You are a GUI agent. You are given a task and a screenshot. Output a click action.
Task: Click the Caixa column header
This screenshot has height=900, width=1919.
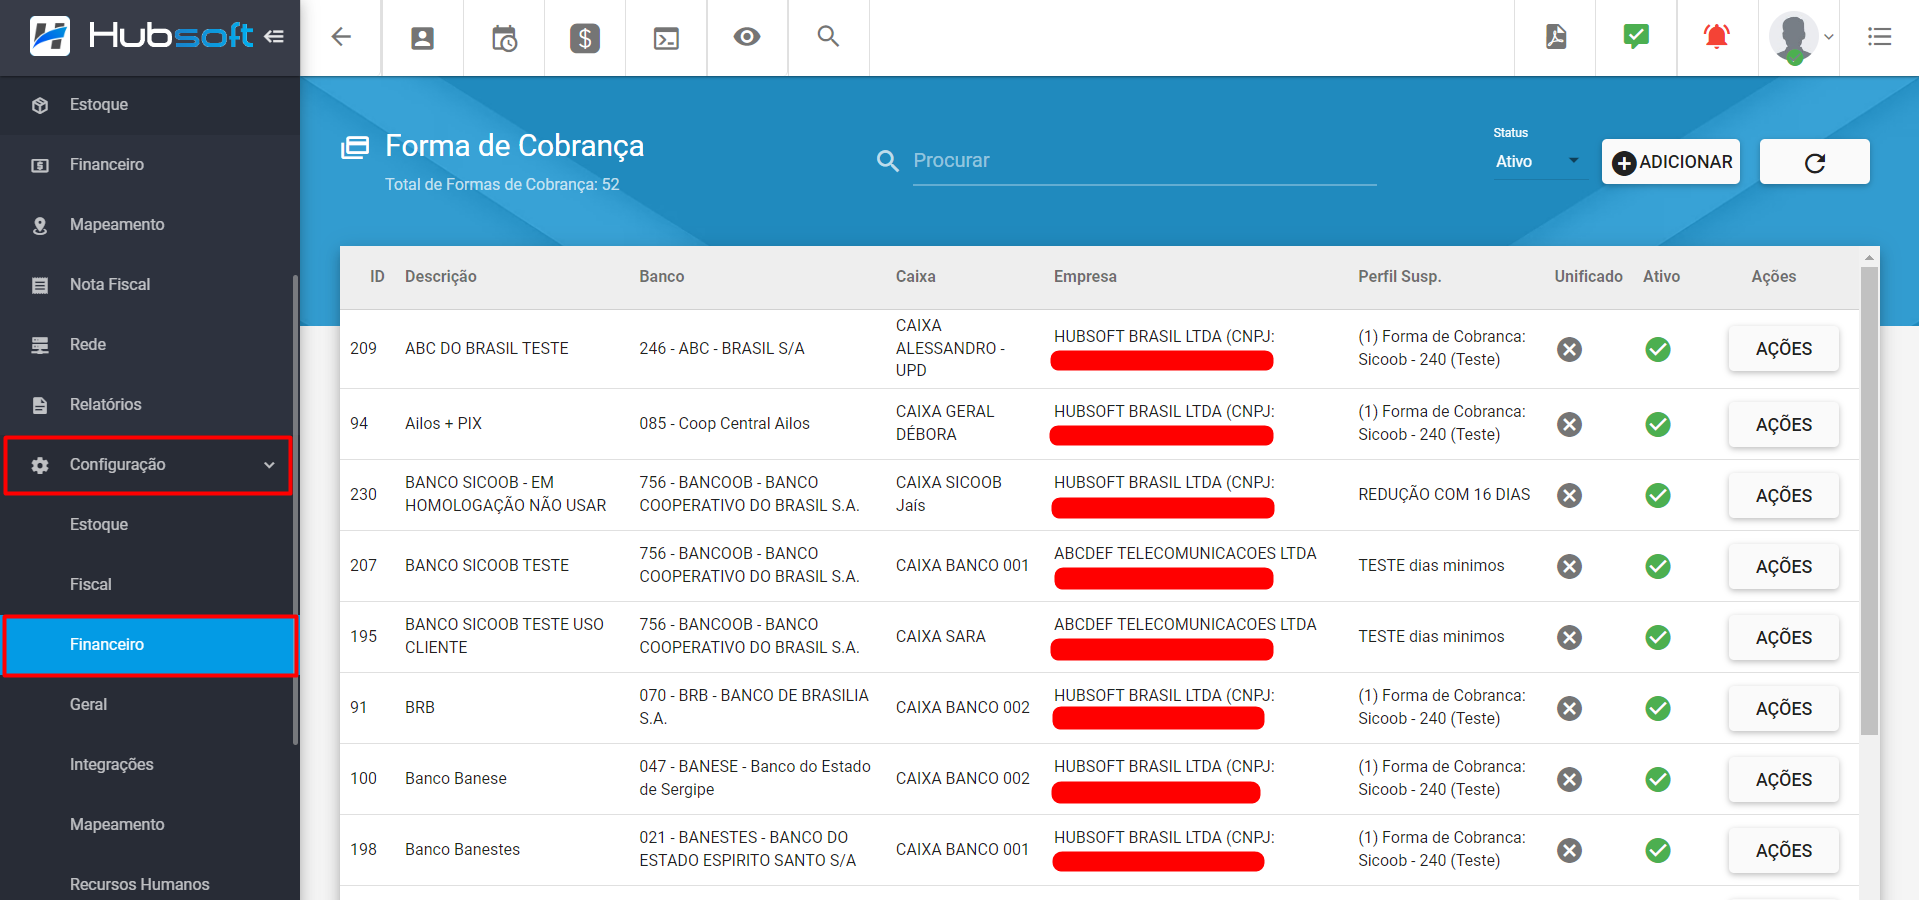pos(916,277)
